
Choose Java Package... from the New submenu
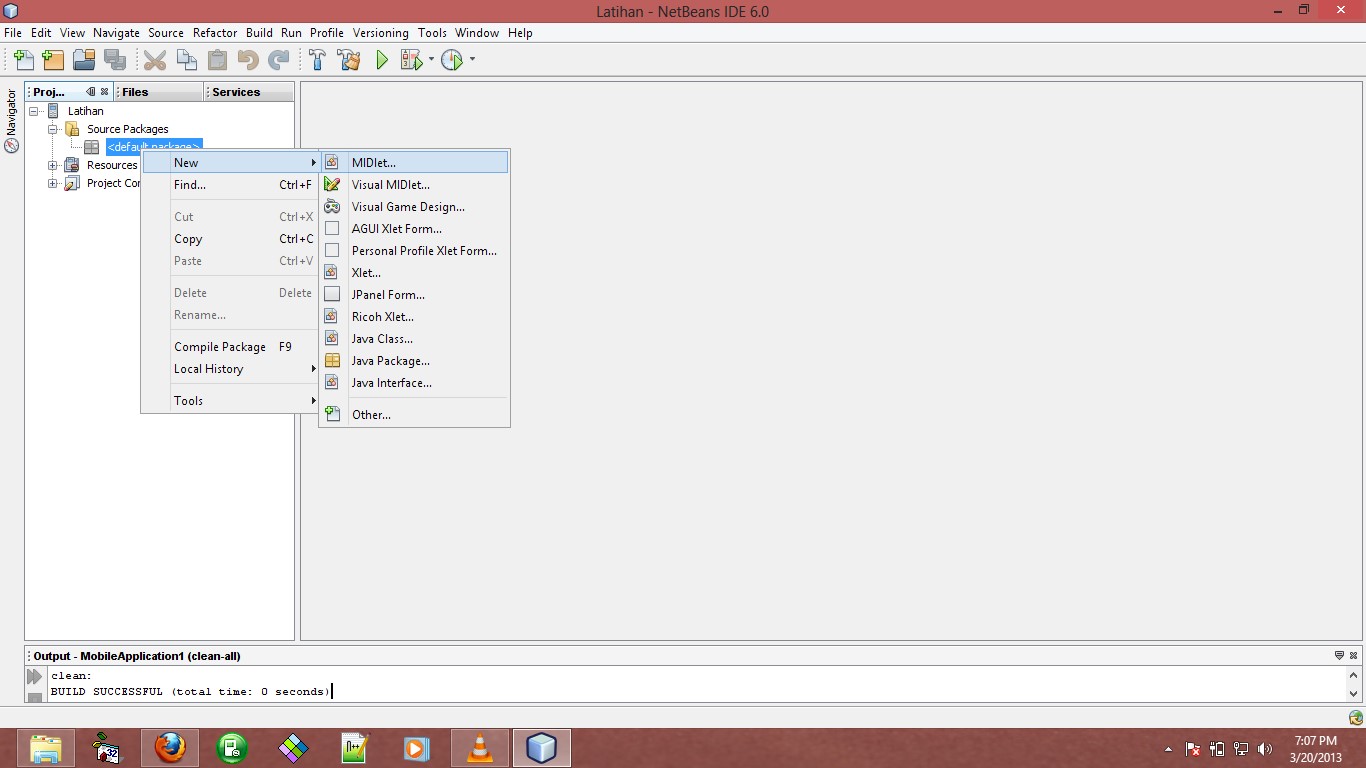(x=414, y=361)
